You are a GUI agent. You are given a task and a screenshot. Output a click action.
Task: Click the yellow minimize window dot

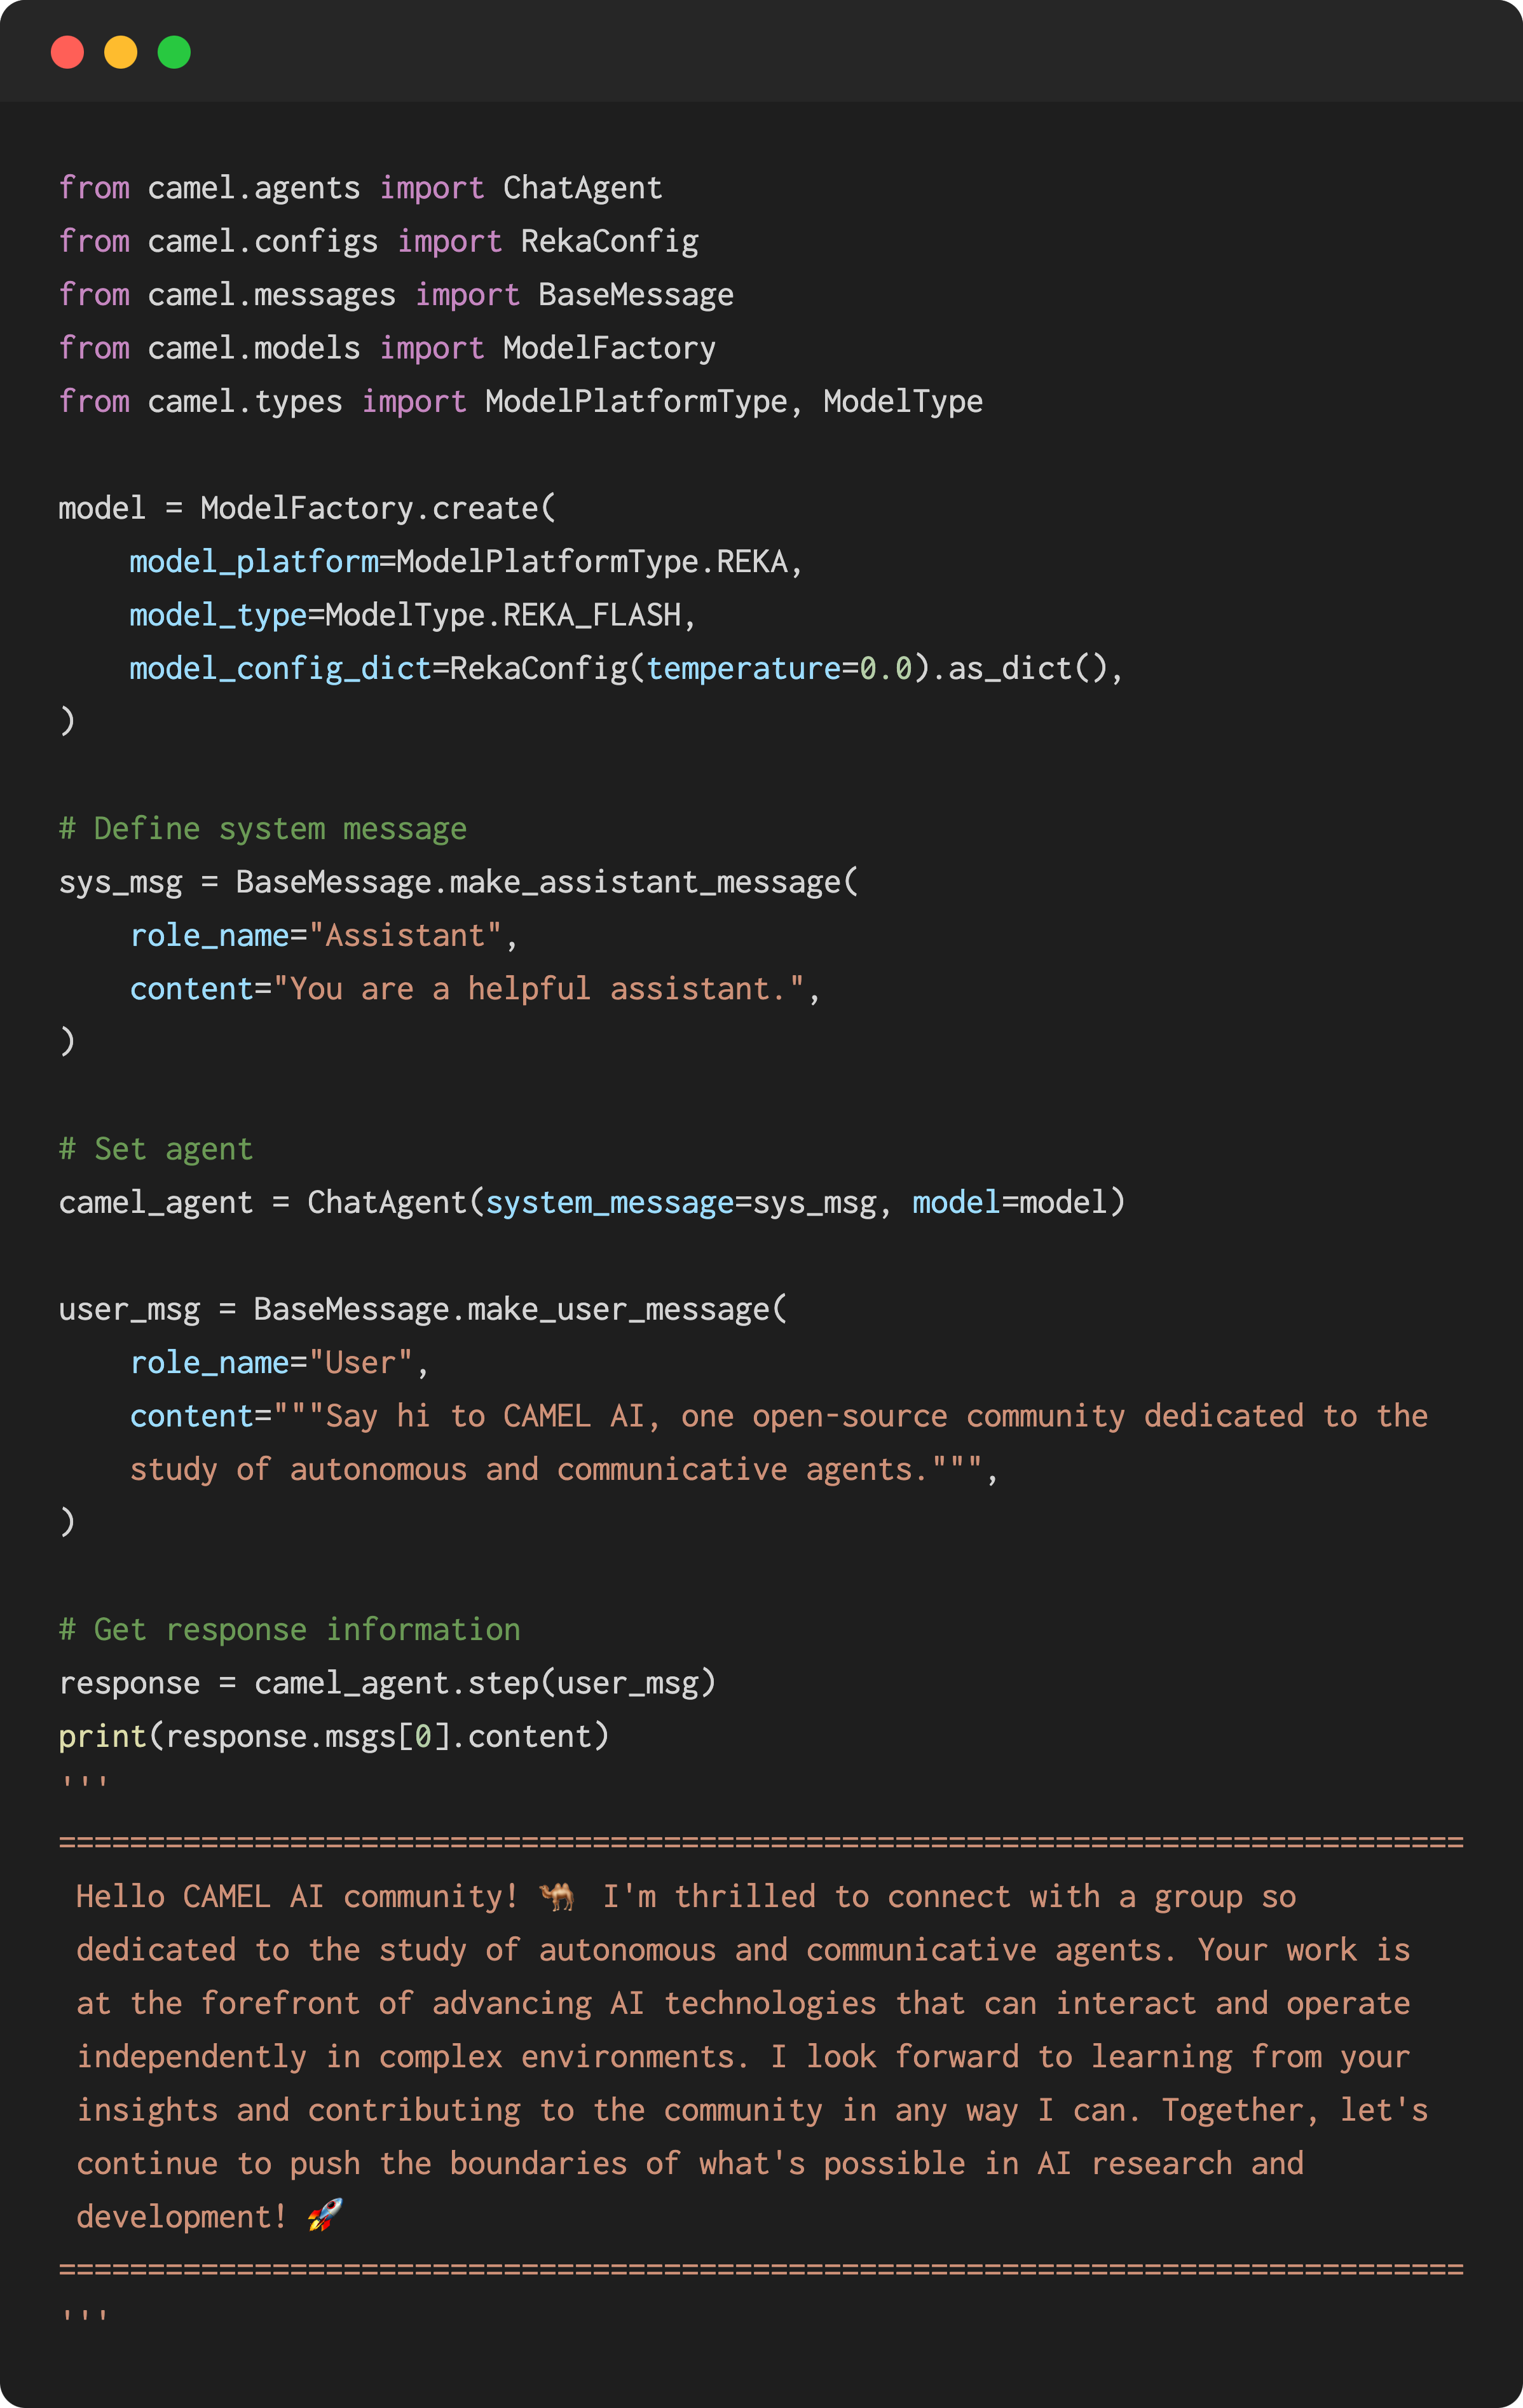(x=121, y=52)
